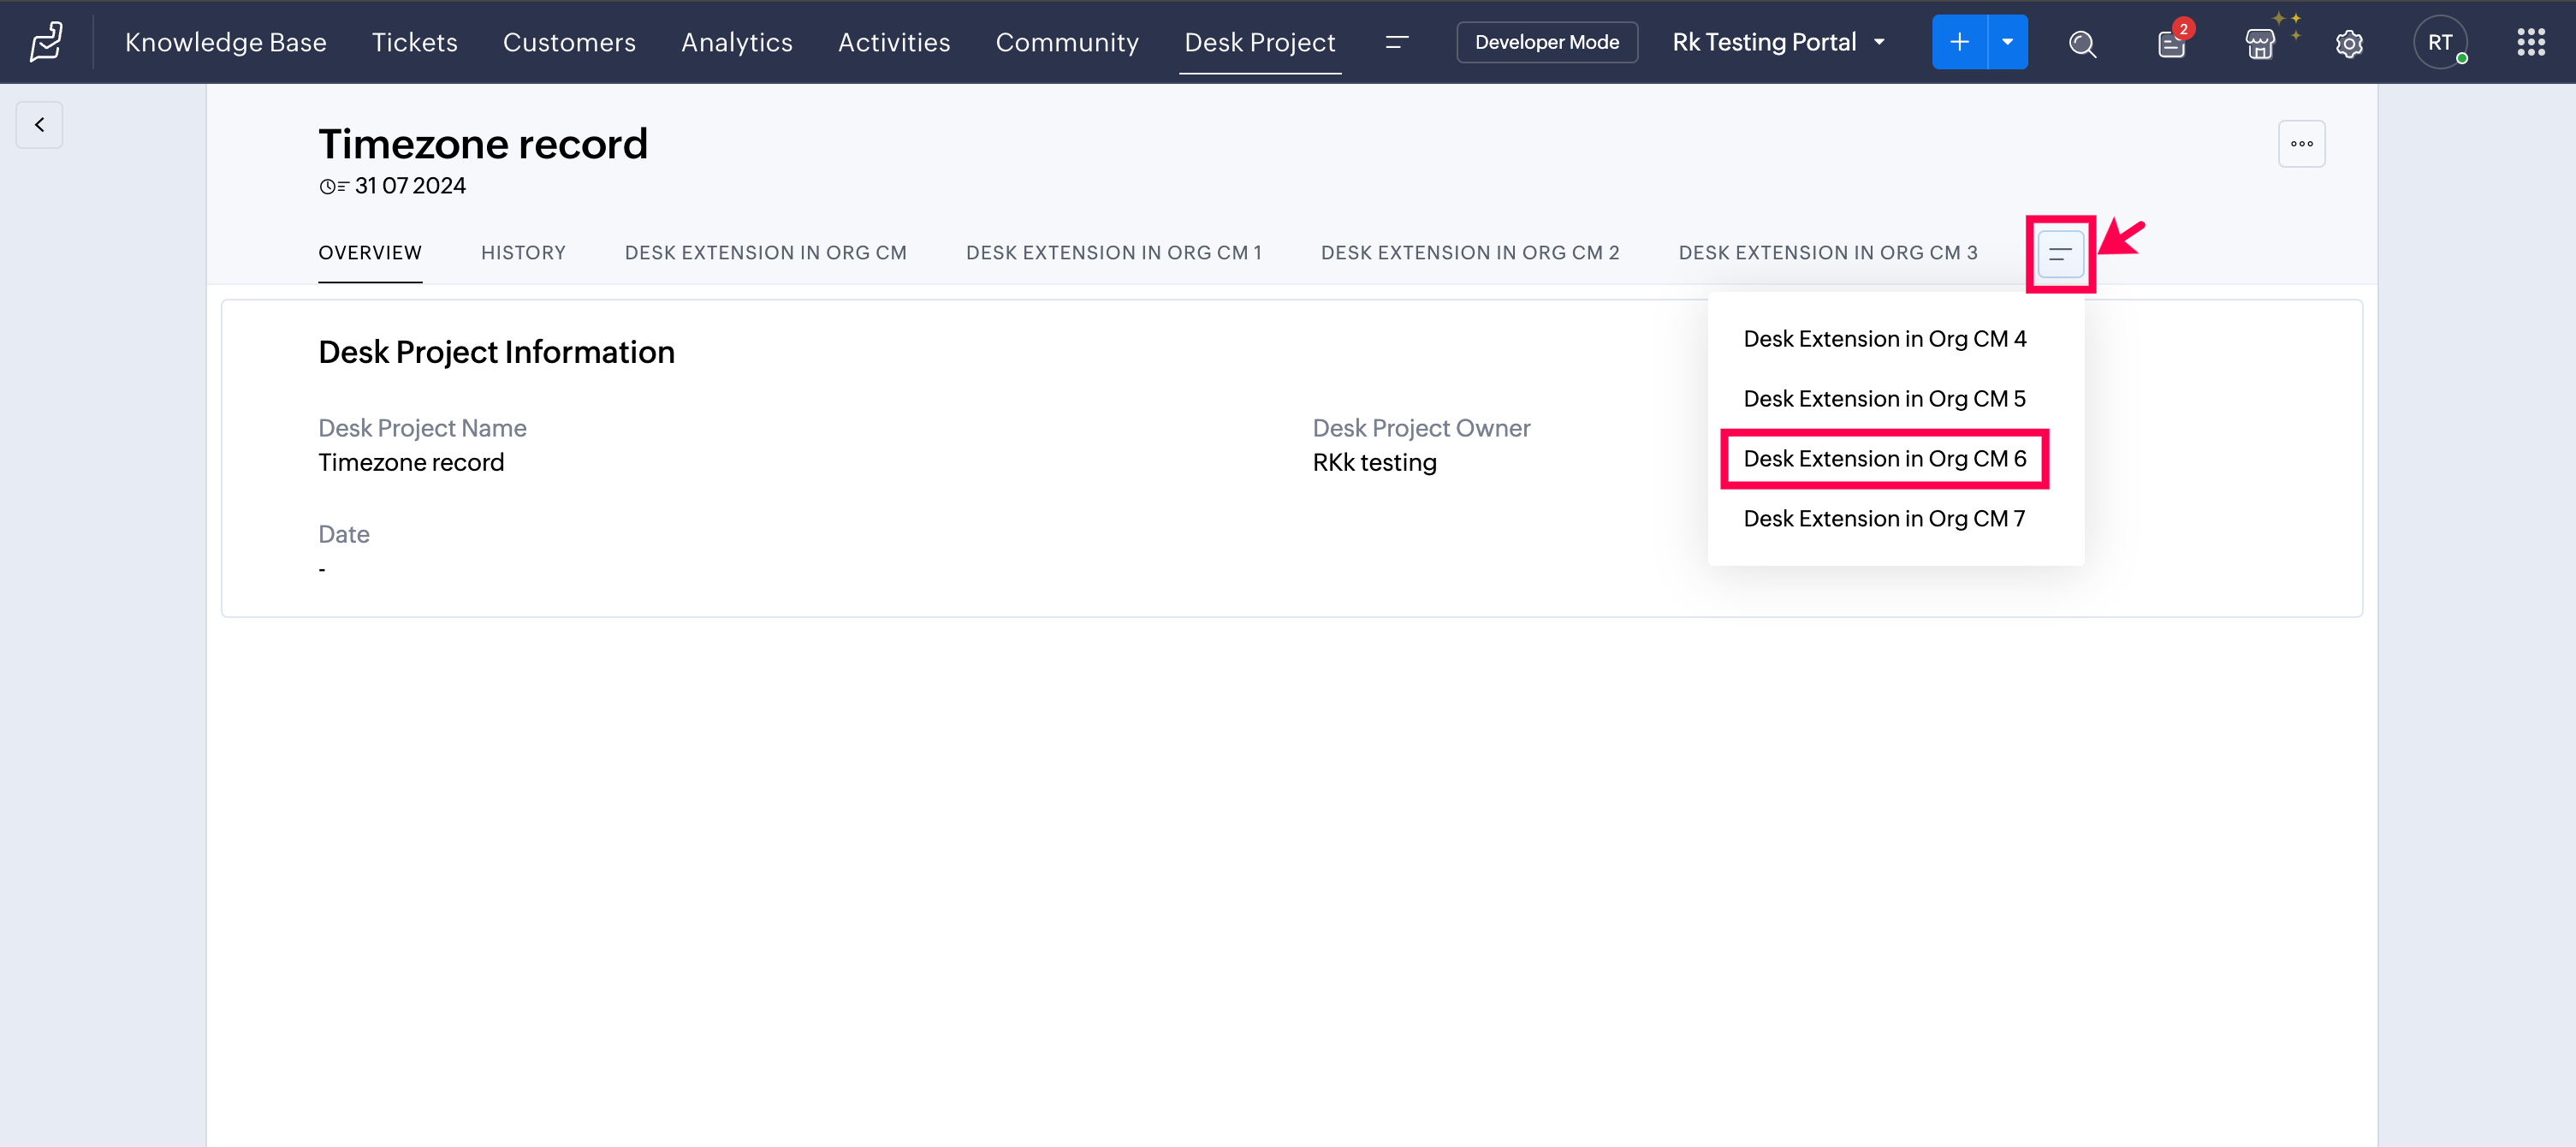The width and height of the screenshot is (2576, 1147).
Task: Select the Overview tab
Action: point(370,253)
